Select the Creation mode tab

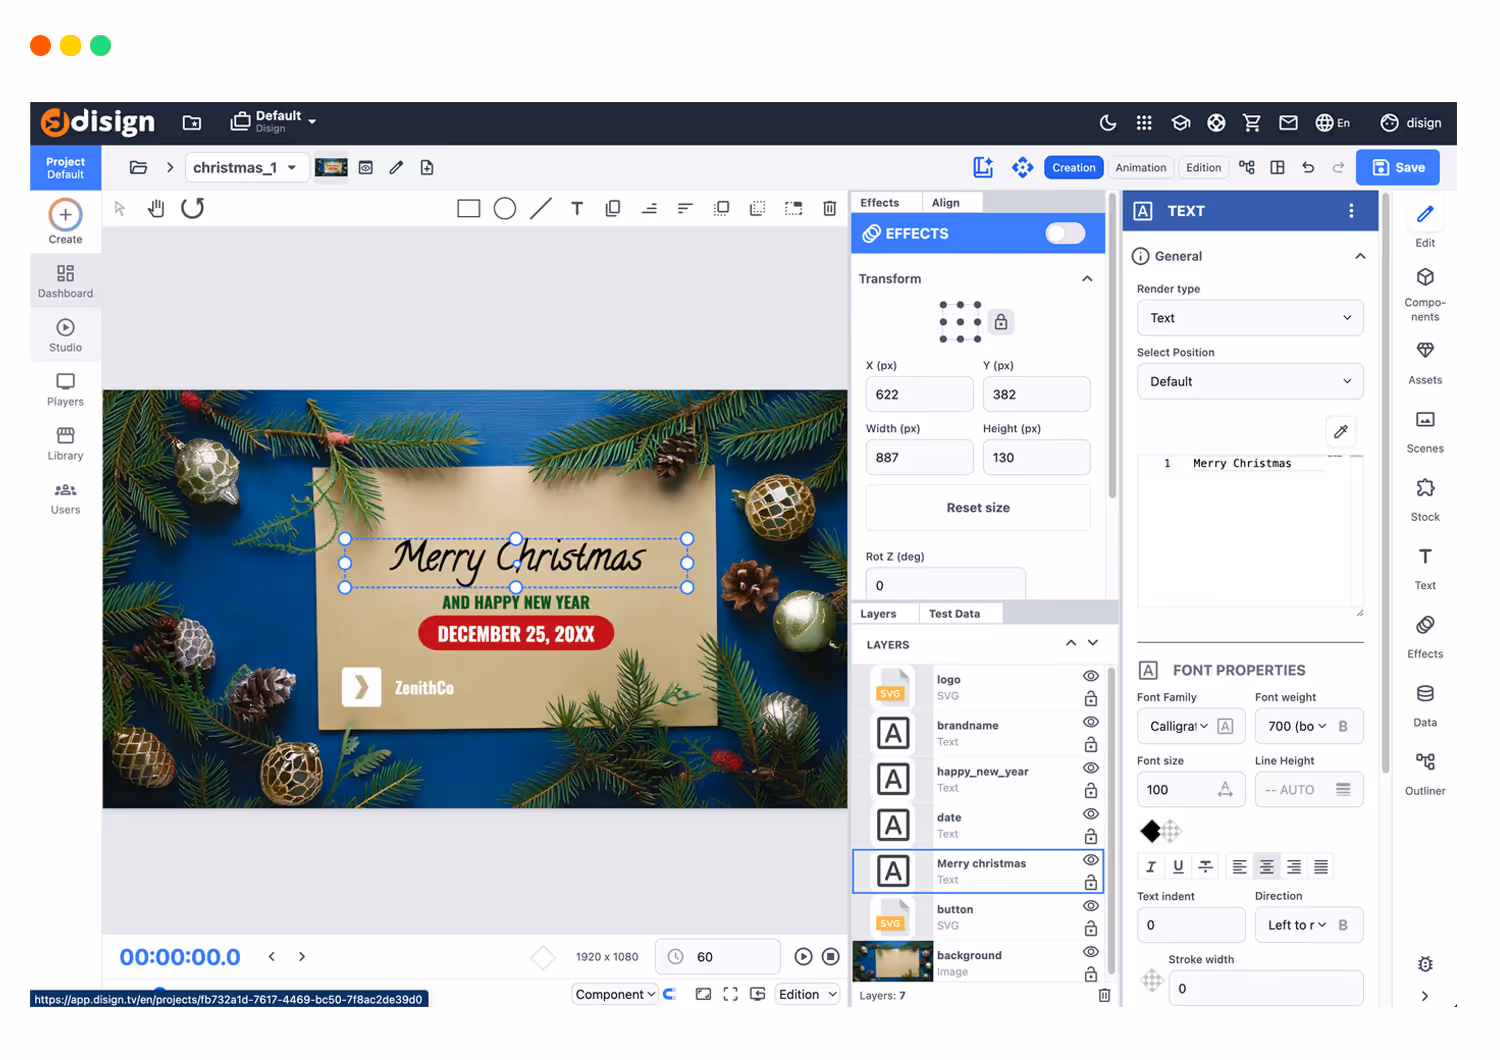(1073, 167)
